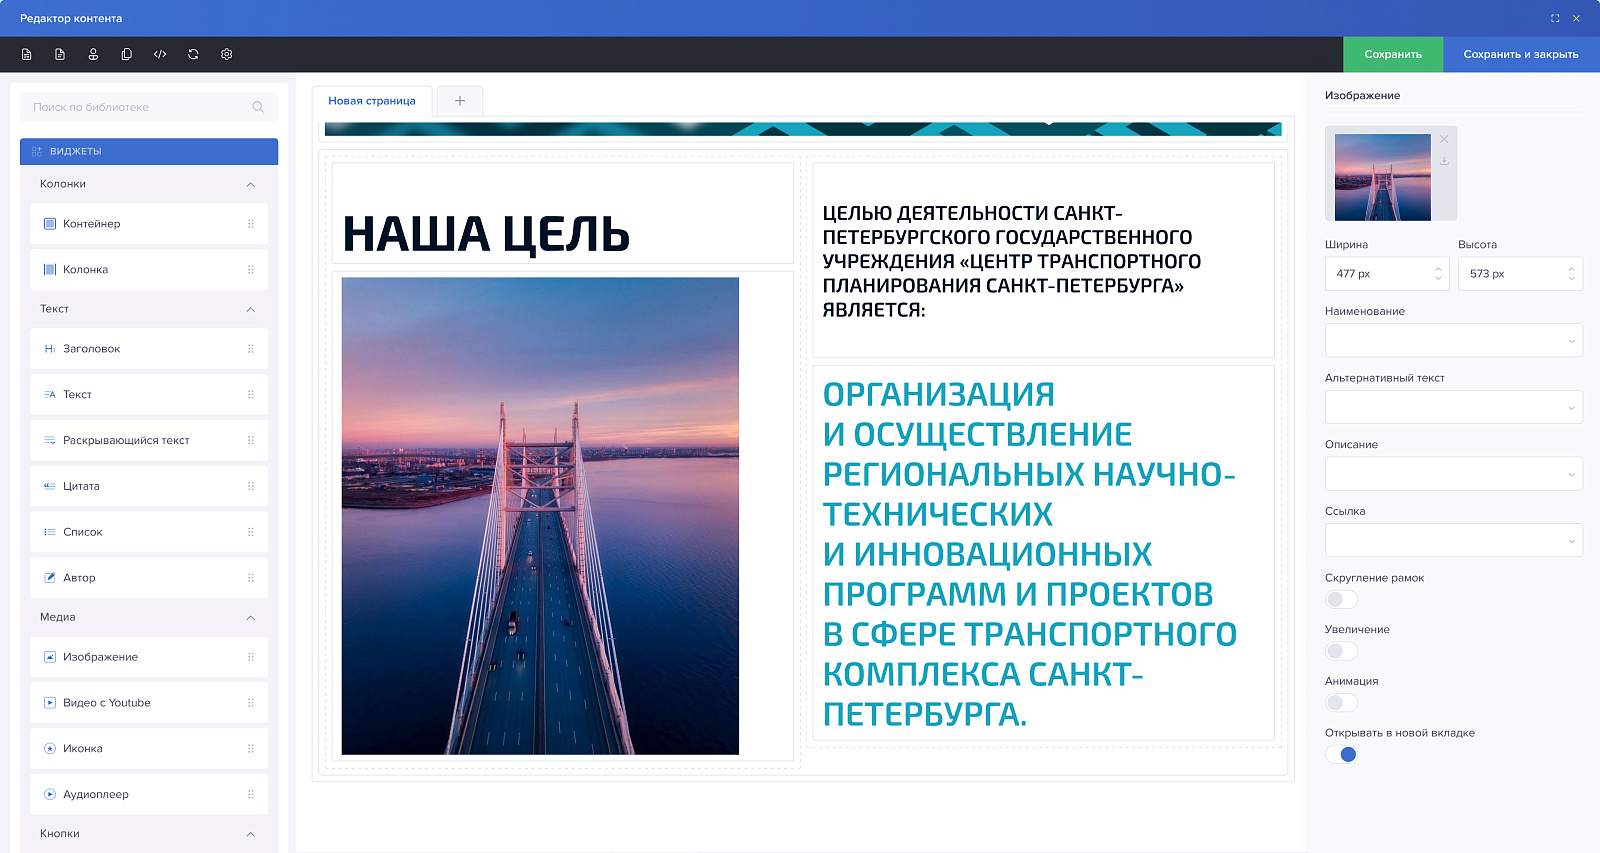Enable the Увеличение switch
Viewport: 1600px width, 853px height.
coord(1341,651)
